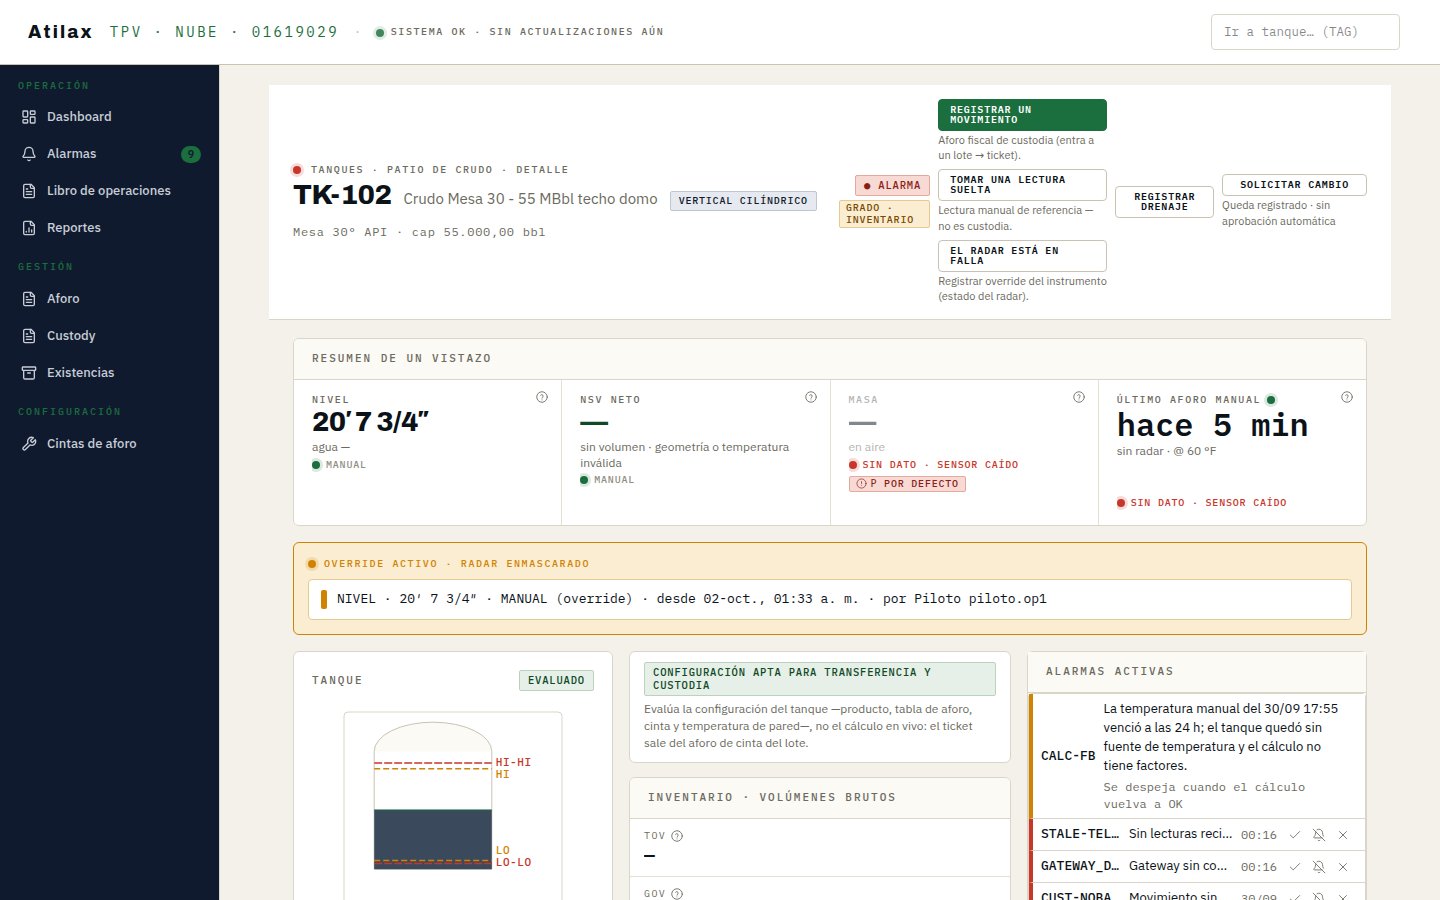This screenshot has height=900, width=1440.
Task: Acknowledge the GATEWAY_D alarm with its checkmark
Action: coord(1295,867)
